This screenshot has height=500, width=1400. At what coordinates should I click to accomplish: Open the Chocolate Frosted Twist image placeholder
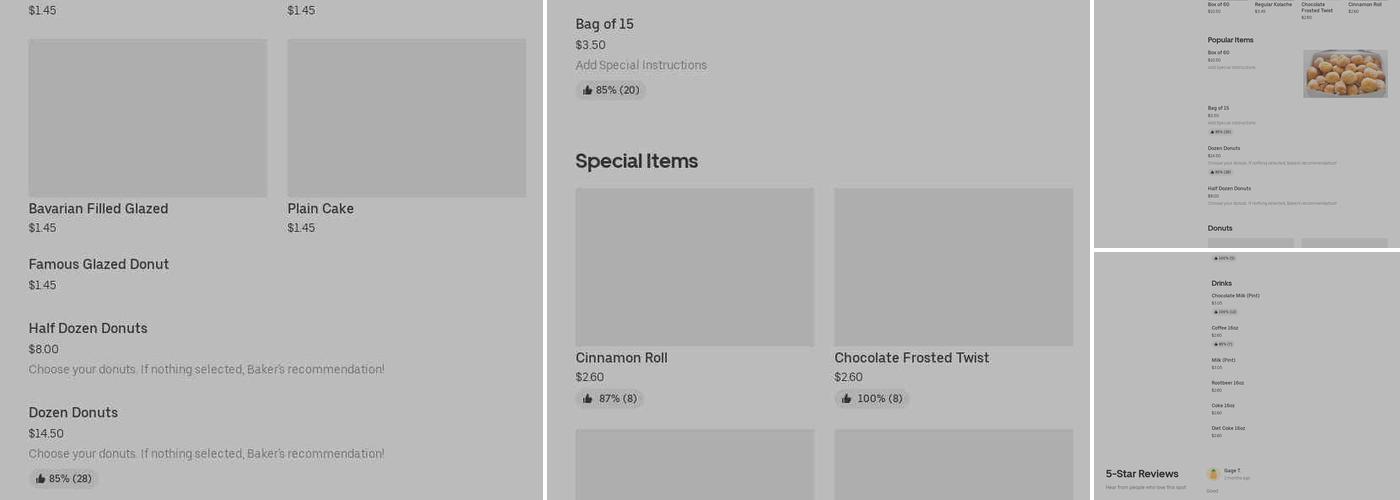pyautogui.click(x=953, y=267)
